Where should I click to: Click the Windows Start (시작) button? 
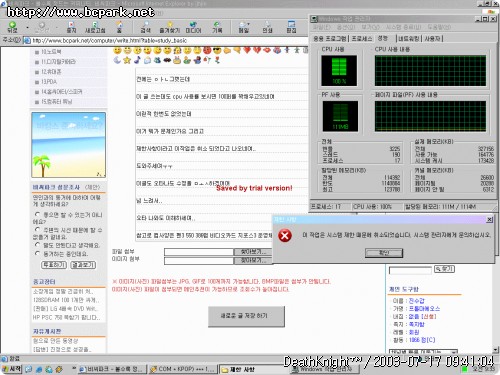(x=12, y=369)
